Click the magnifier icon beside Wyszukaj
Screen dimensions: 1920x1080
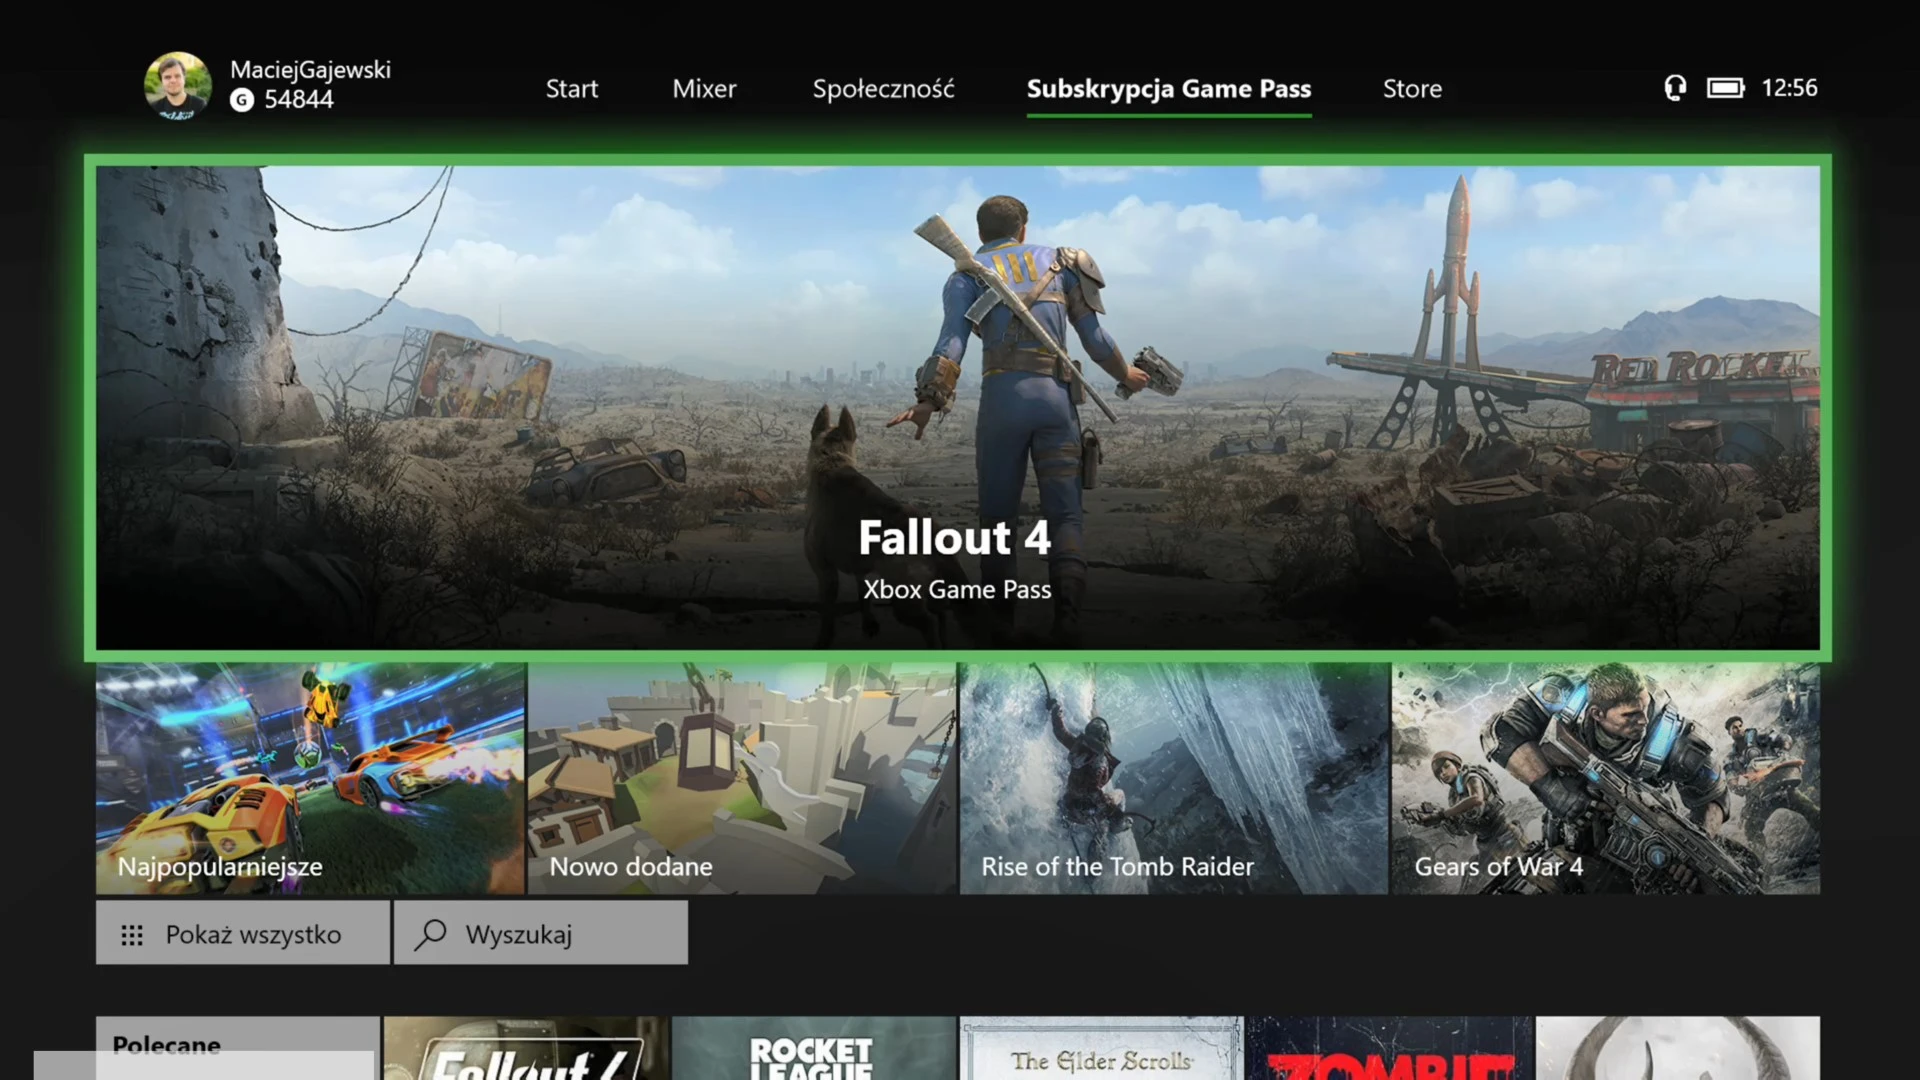(430, 934)
